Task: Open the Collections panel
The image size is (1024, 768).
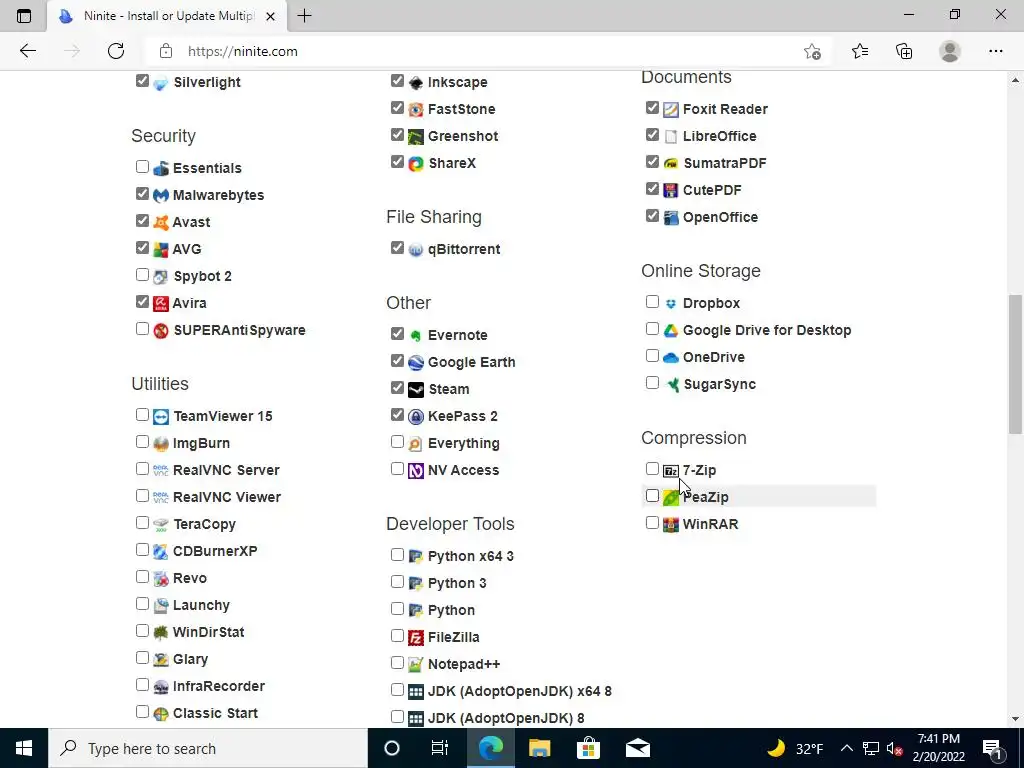Action: [x=904, y=51]
